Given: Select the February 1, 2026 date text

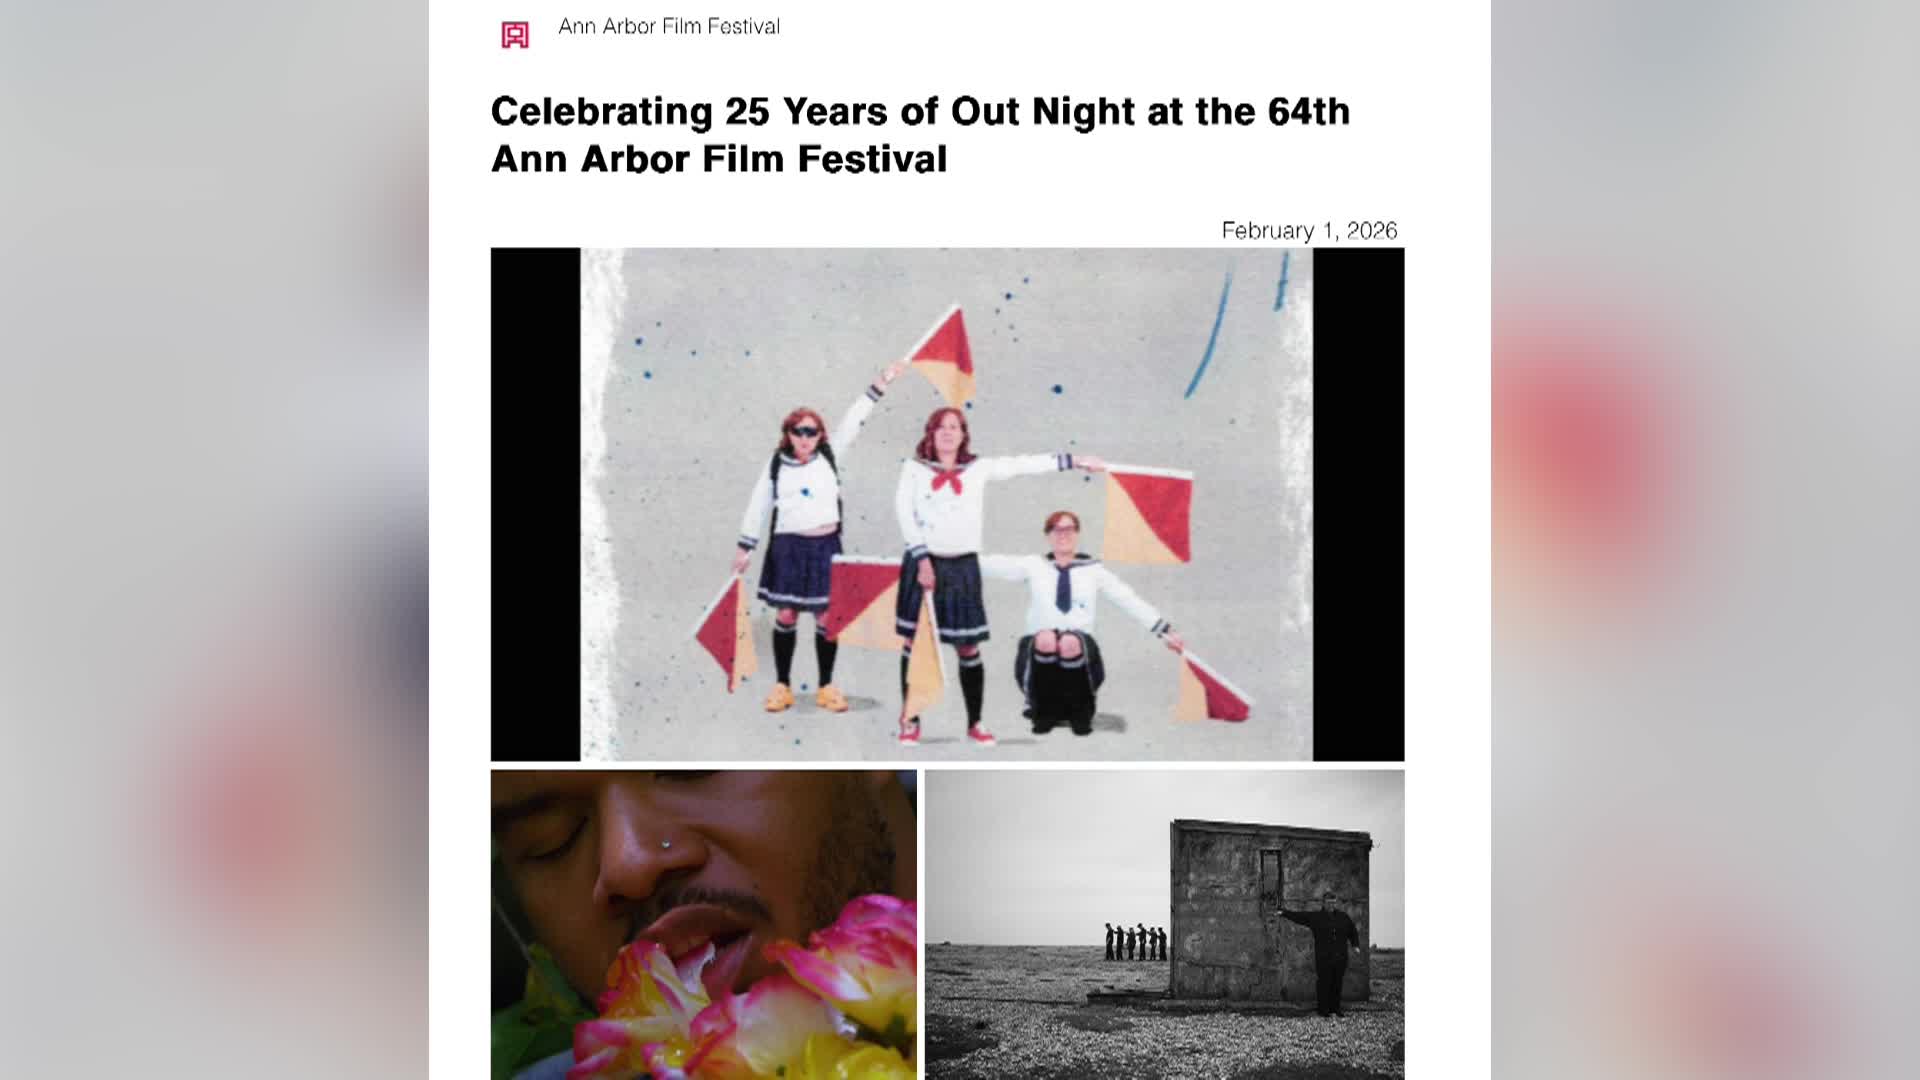Looking at the screenshot, I should tap(1309, 231).
